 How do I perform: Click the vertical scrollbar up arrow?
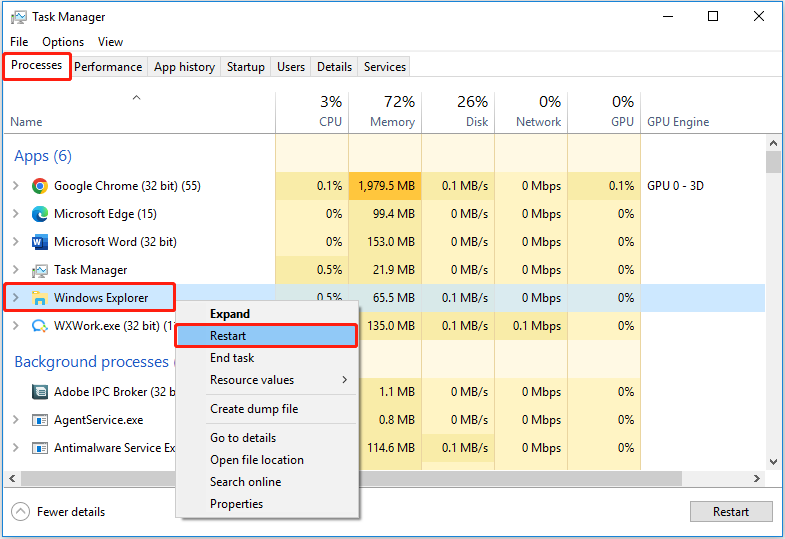[773, 143]
